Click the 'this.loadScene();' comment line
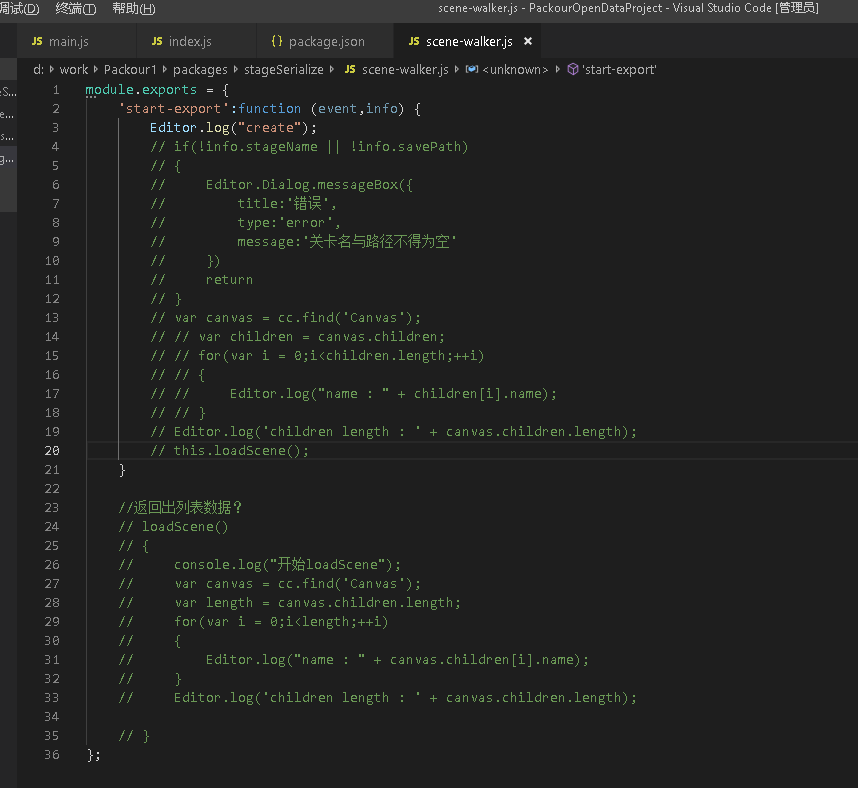This screenshot has width=858, height=788. click(230, 451)
